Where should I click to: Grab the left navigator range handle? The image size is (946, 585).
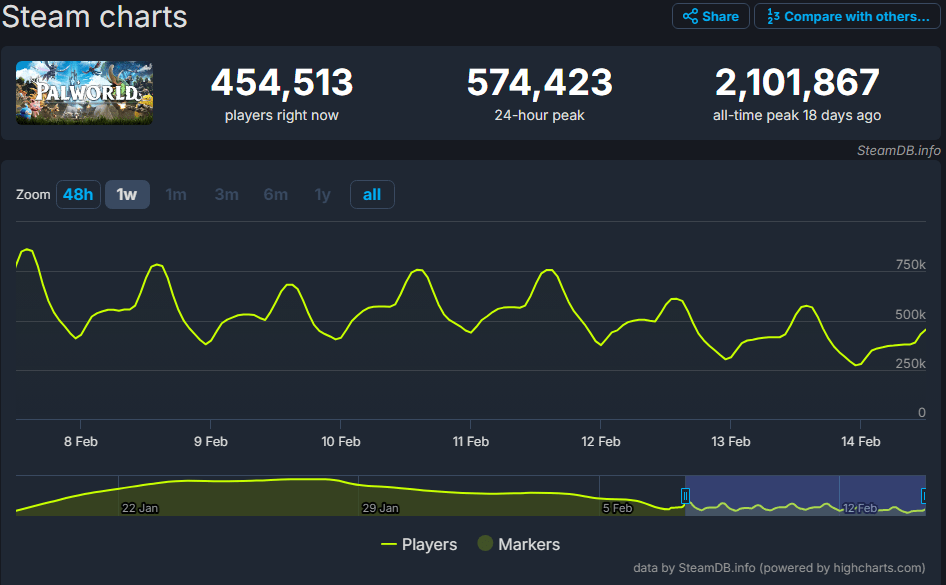click(x=685, y=496)
